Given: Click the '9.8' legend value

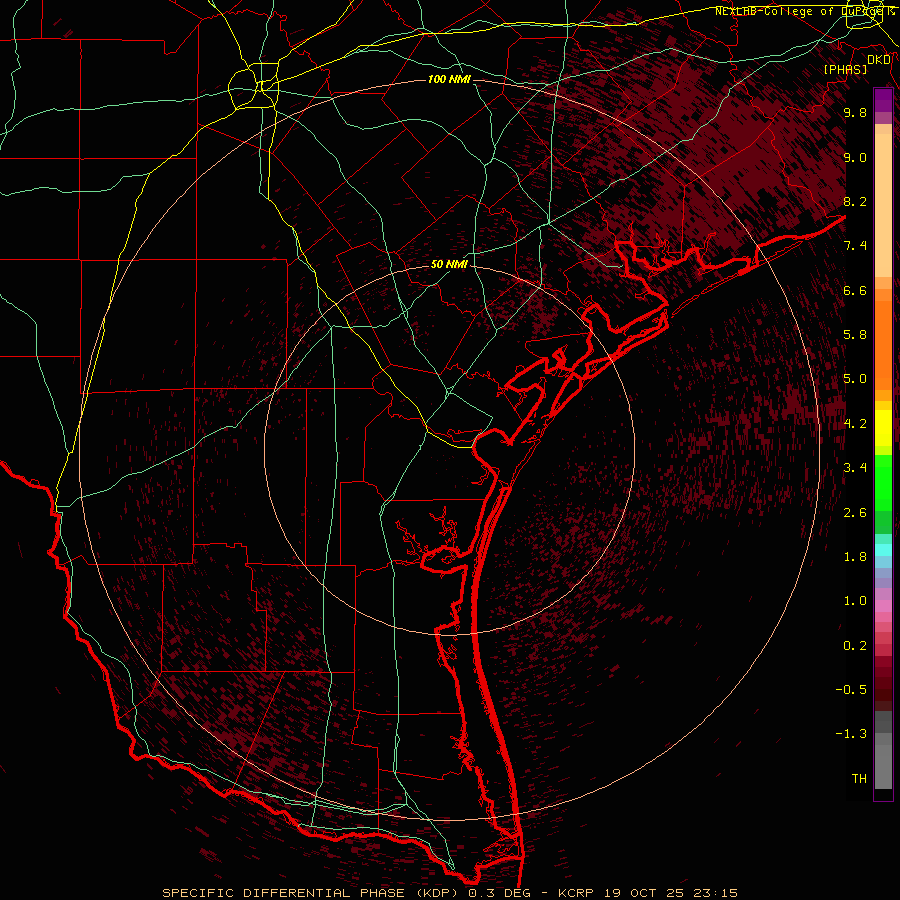Looking at the screenshot, I should [x=855, y=113].
